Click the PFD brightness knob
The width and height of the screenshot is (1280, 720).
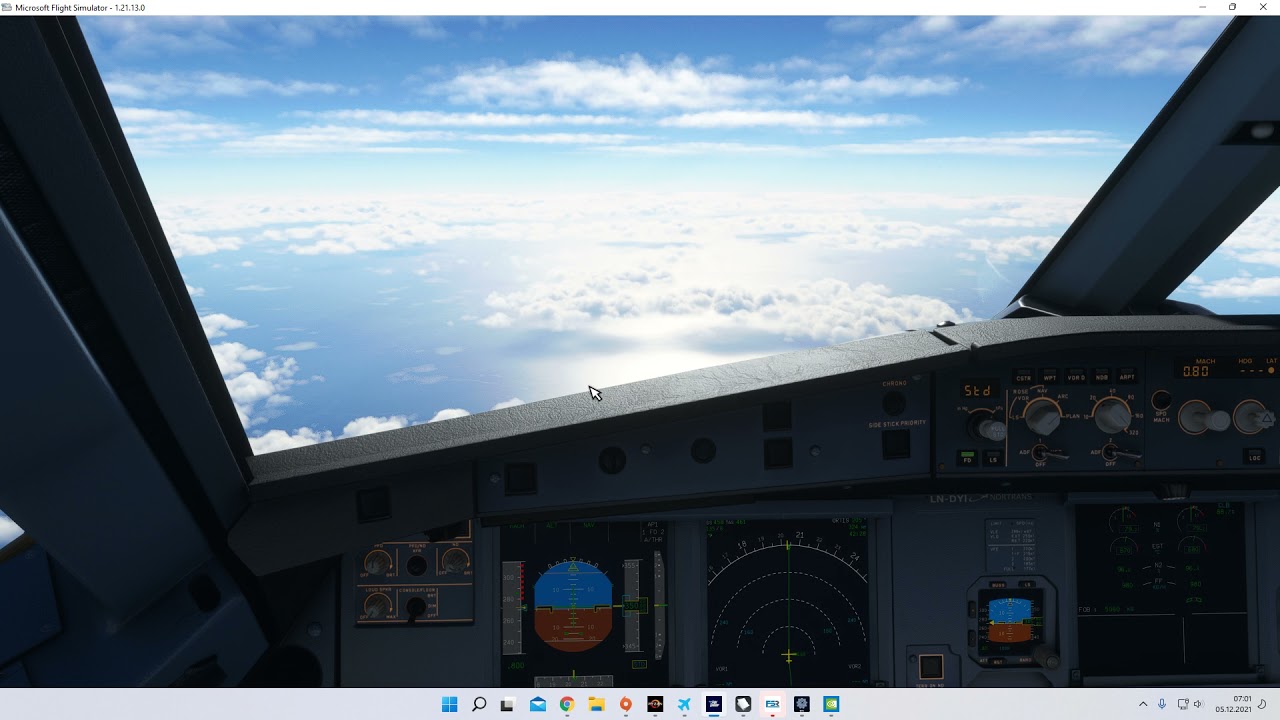pyautogui.click(x=377, y=562)
